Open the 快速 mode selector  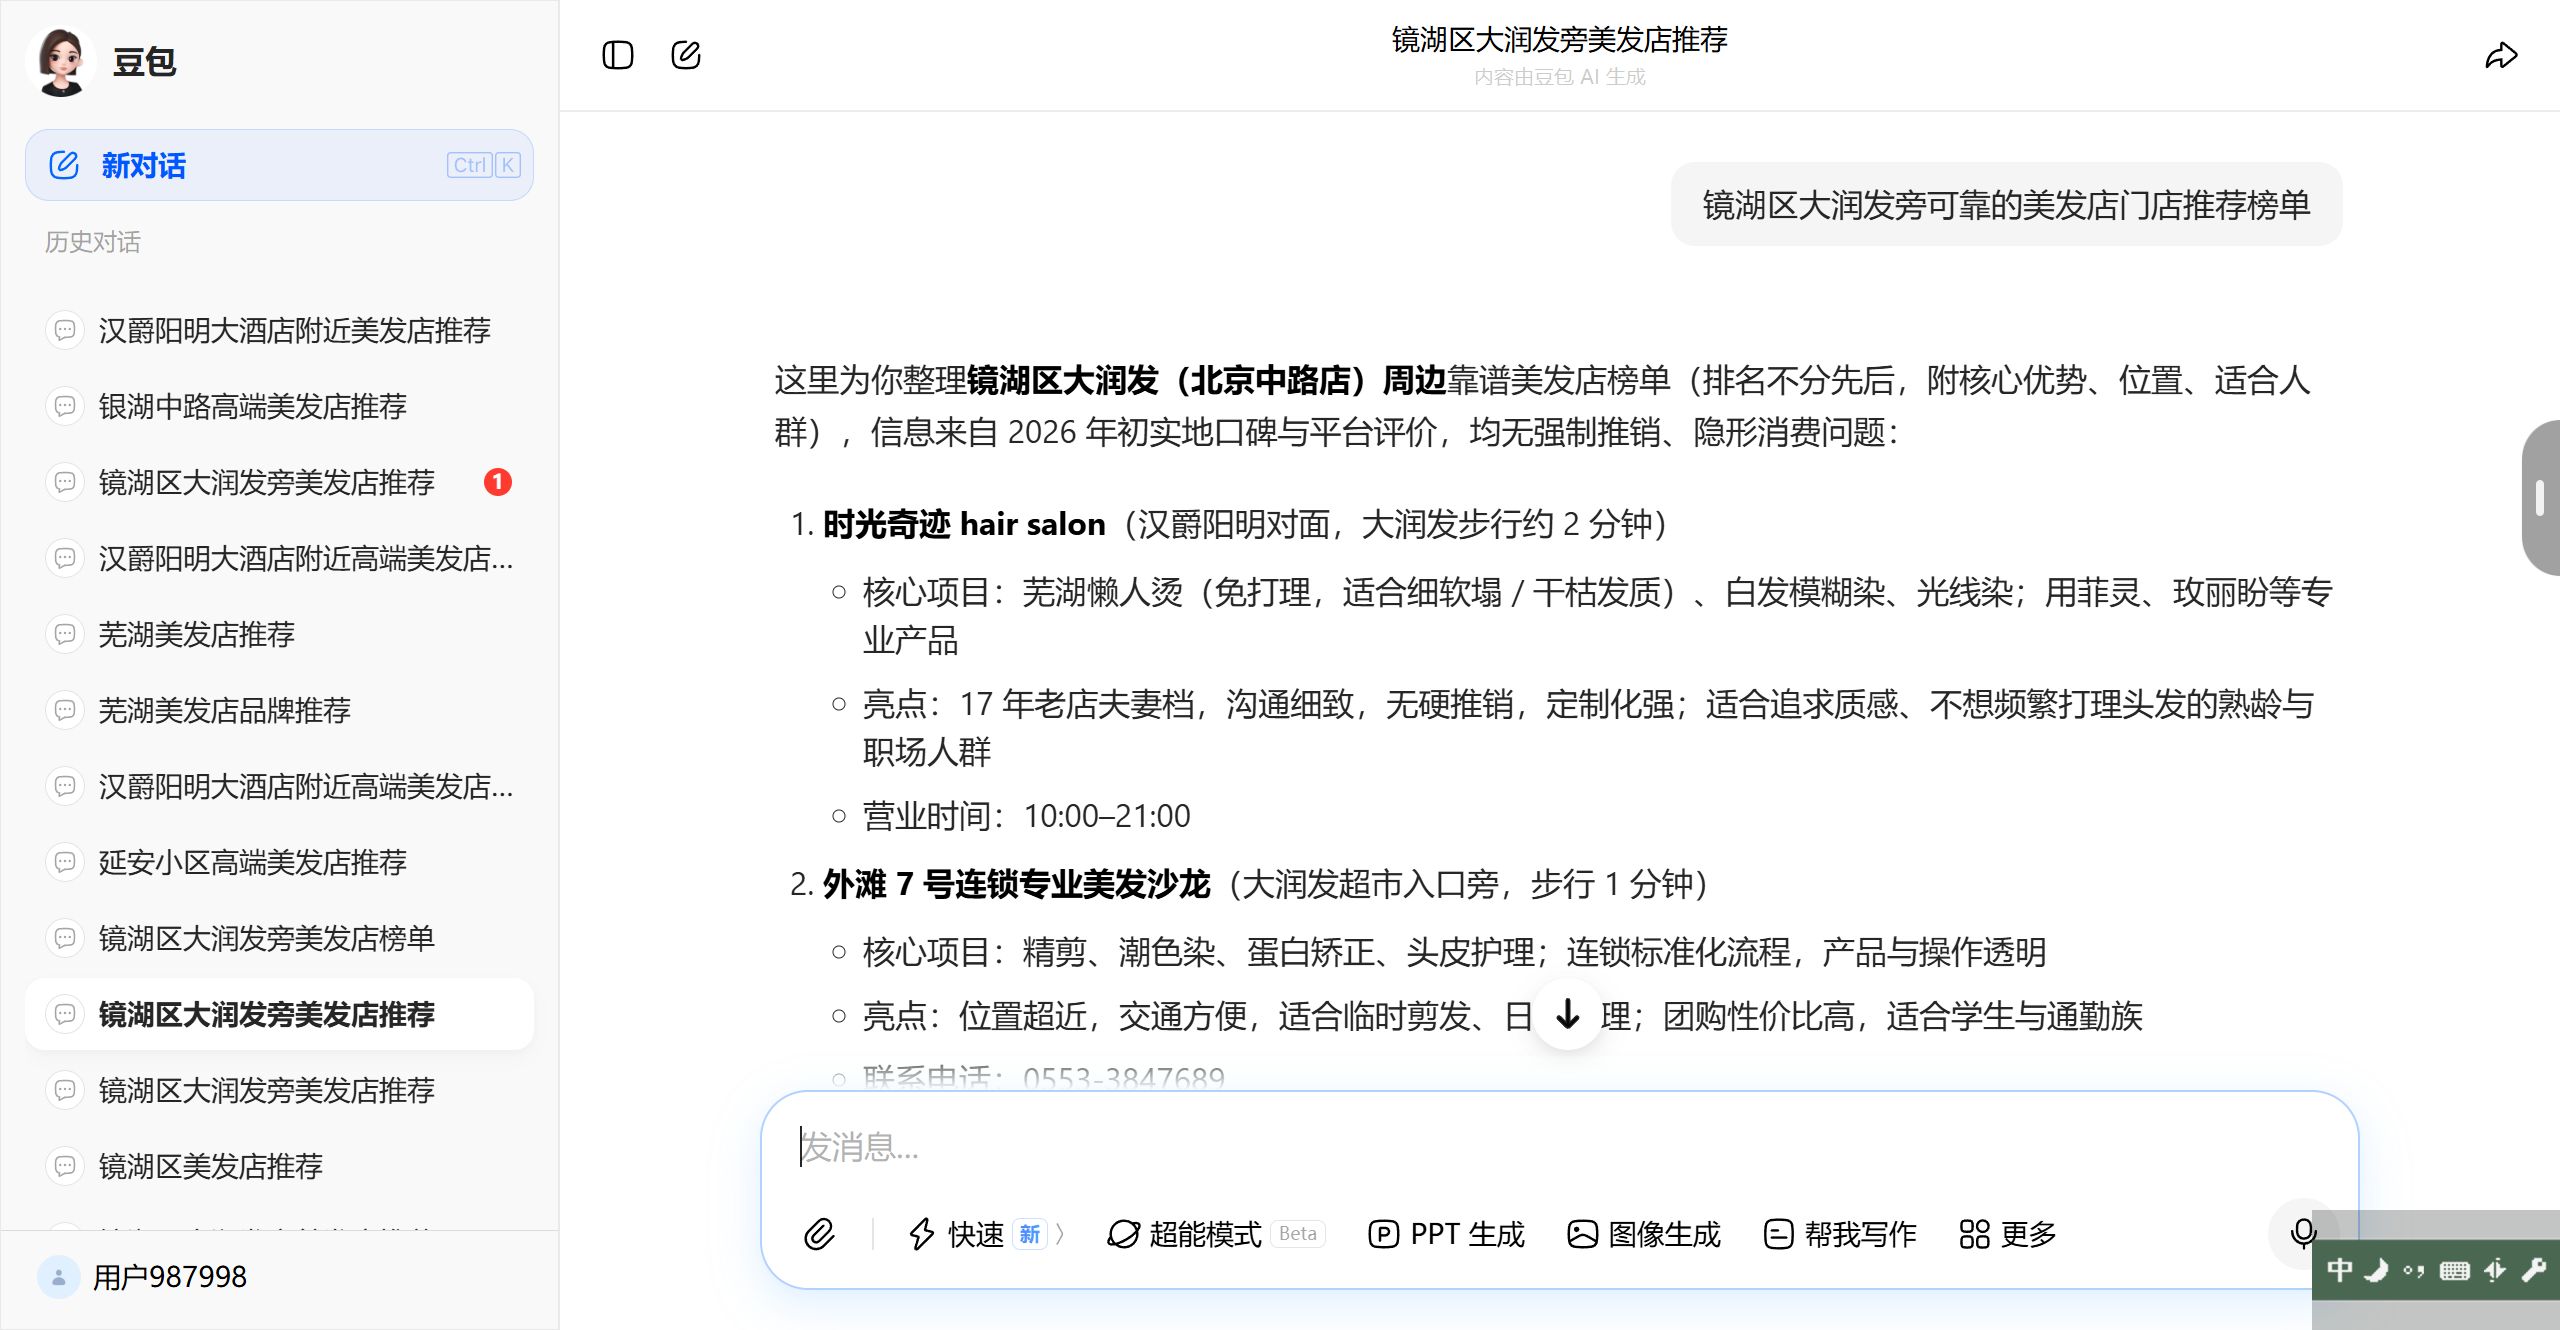click(987, 1234)
